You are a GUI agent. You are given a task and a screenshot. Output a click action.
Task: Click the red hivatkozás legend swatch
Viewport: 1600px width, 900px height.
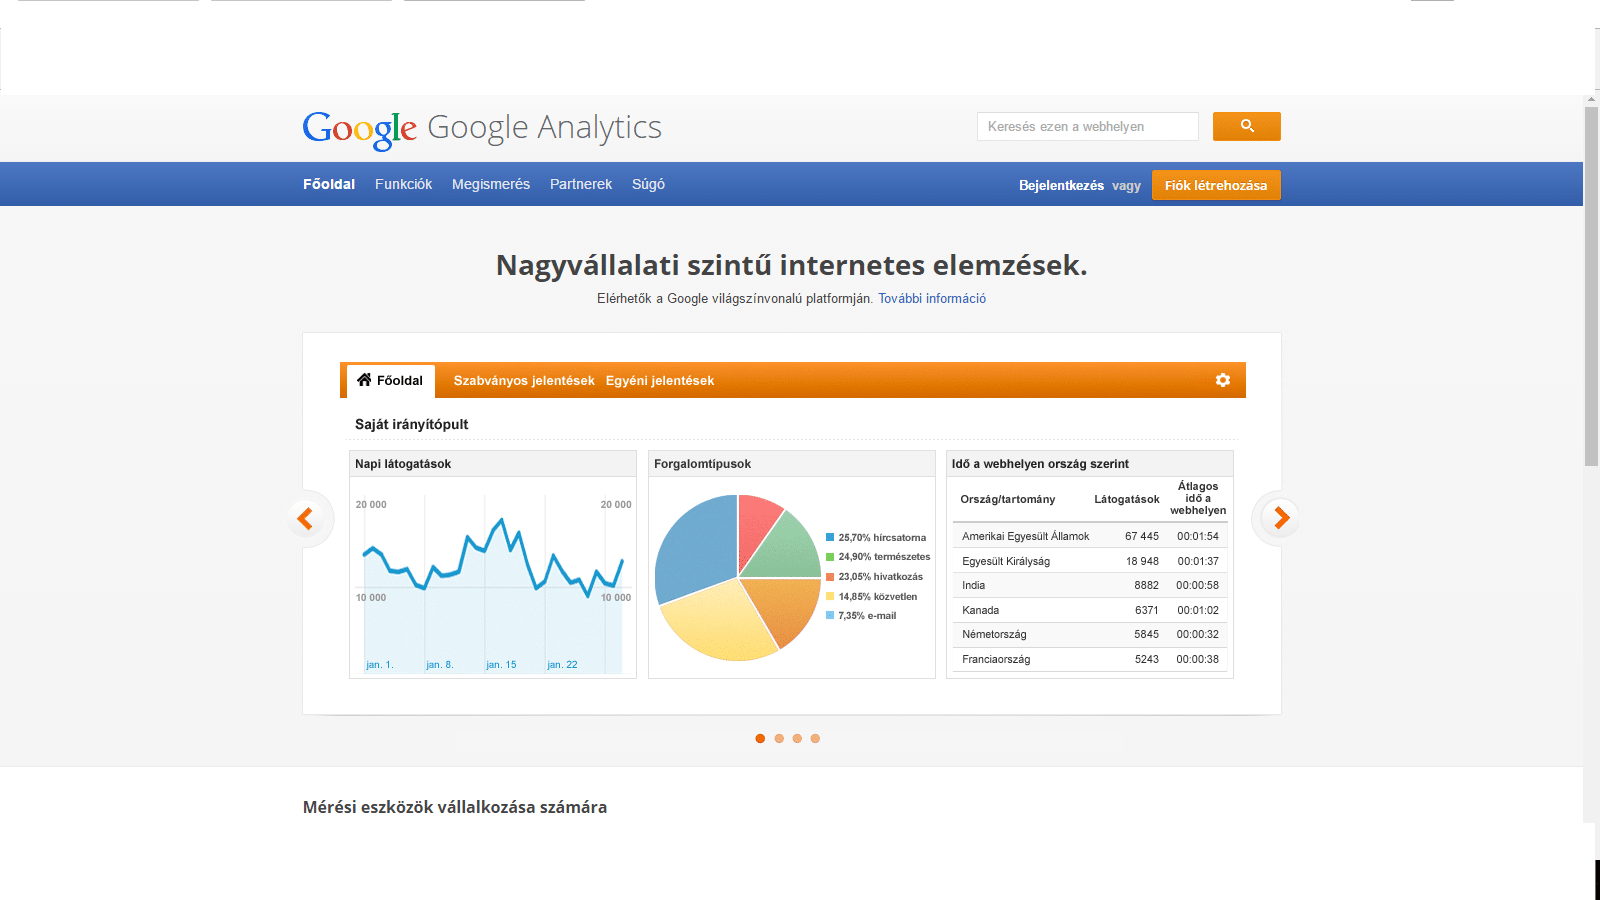830,576
